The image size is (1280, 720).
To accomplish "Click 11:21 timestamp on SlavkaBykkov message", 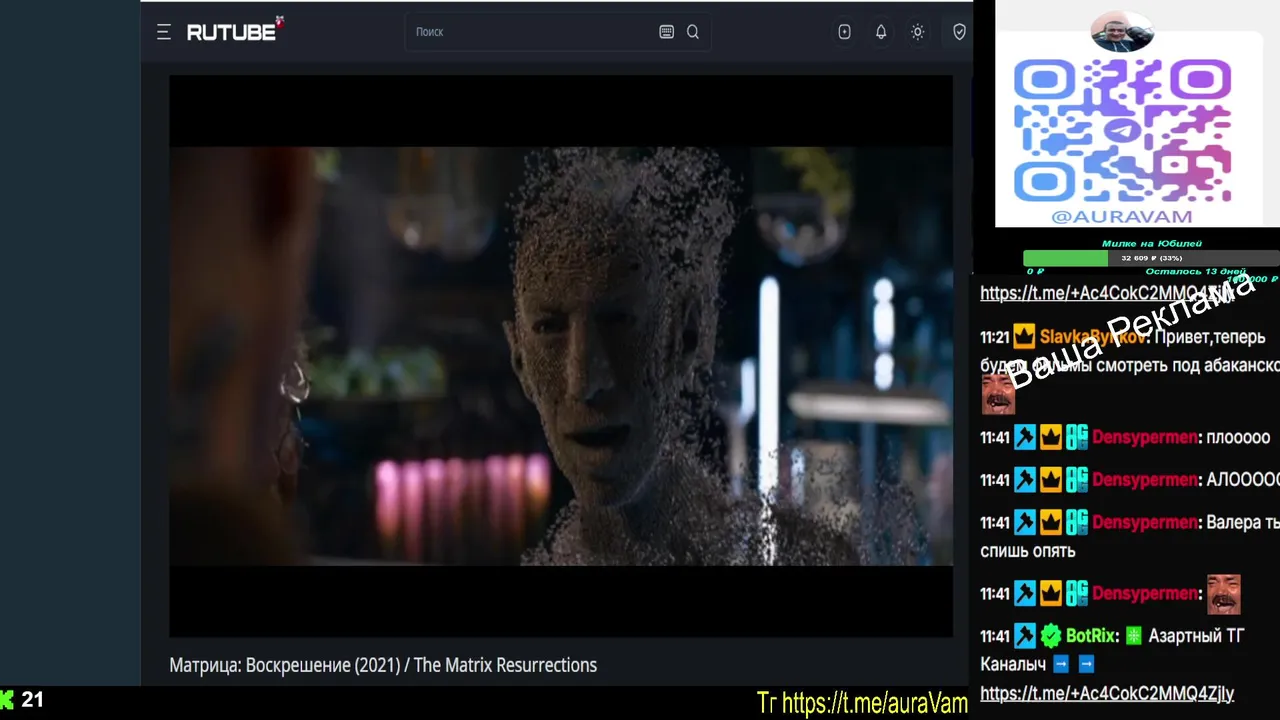I will (x=995, y=338).
